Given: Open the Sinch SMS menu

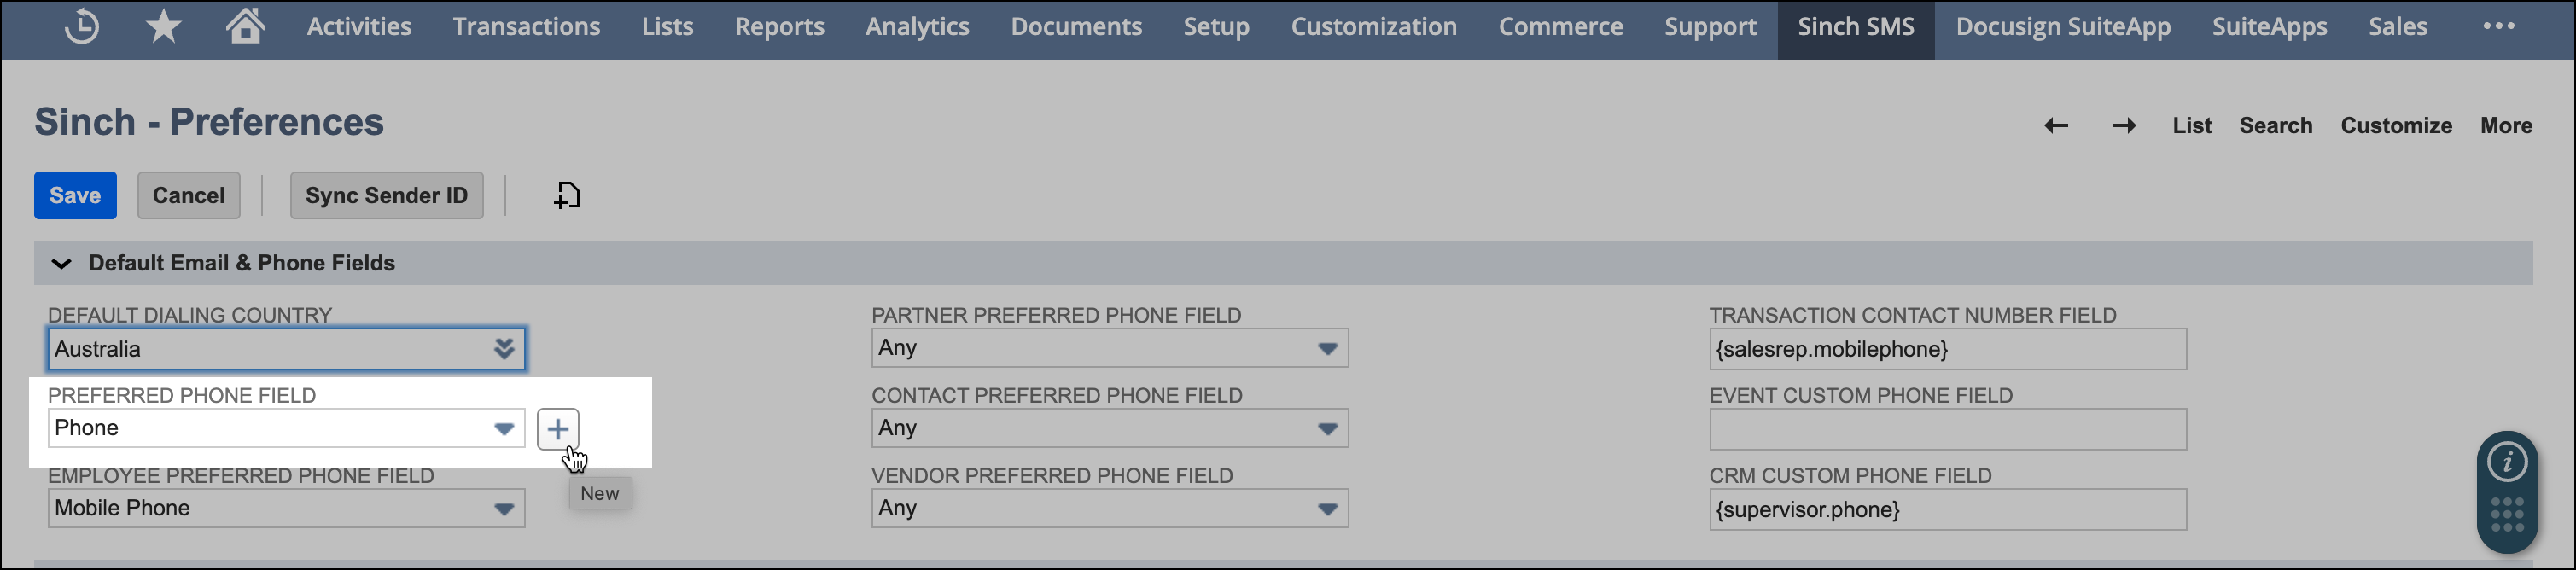Looking at the screenshot, I should click(1856, 27).
